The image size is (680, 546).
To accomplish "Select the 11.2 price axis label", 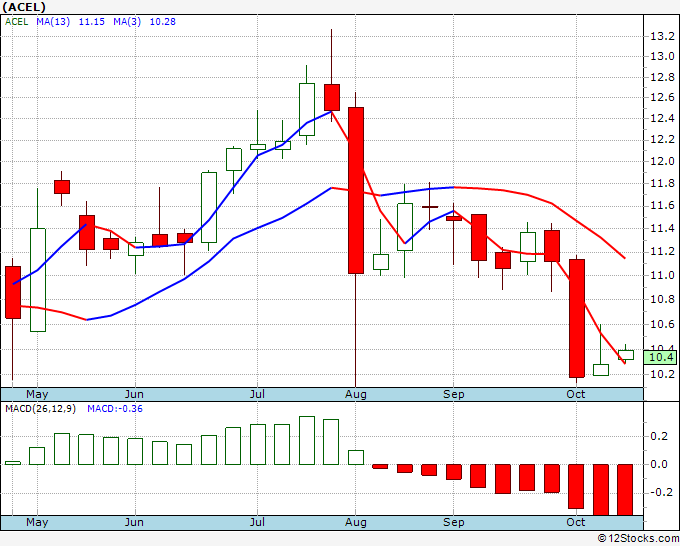I will (662, 252).
